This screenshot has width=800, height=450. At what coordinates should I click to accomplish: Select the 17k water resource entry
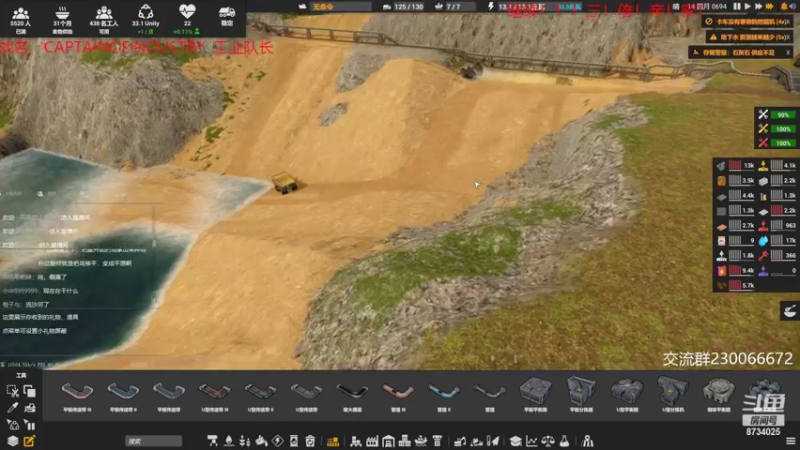777,240
